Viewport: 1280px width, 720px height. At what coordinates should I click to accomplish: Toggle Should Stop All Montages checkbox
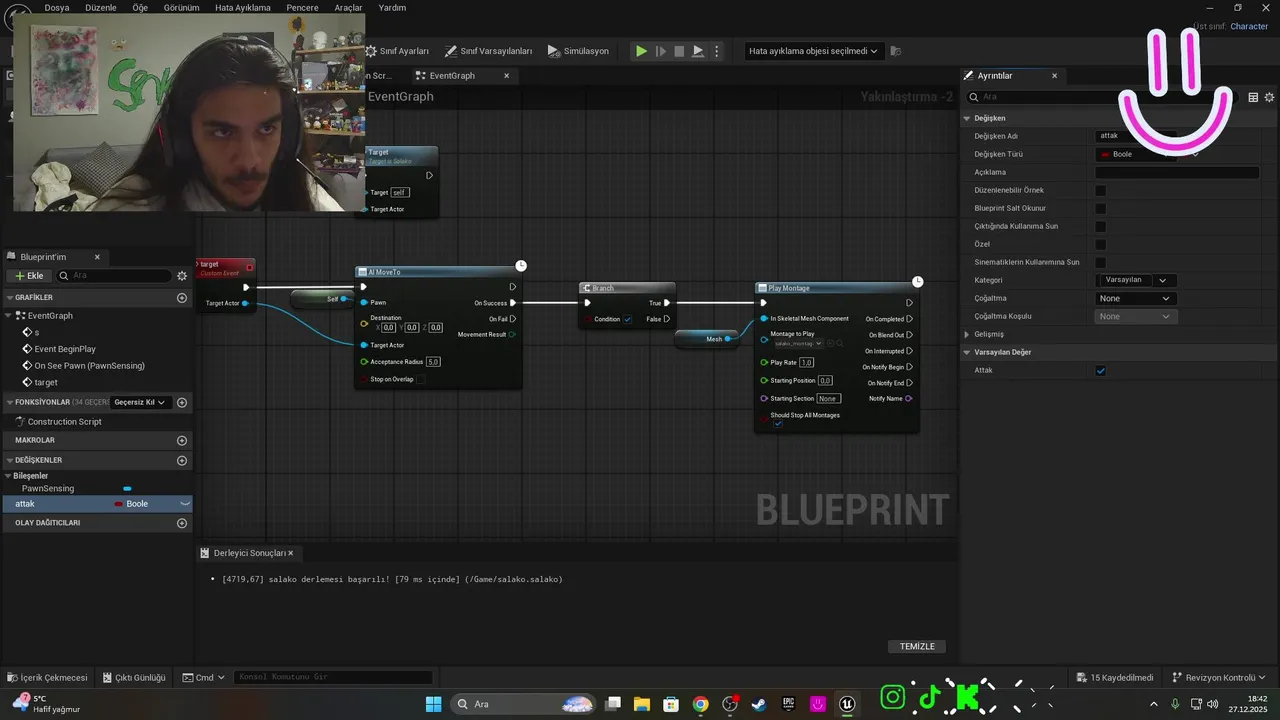tap(778, 424)
